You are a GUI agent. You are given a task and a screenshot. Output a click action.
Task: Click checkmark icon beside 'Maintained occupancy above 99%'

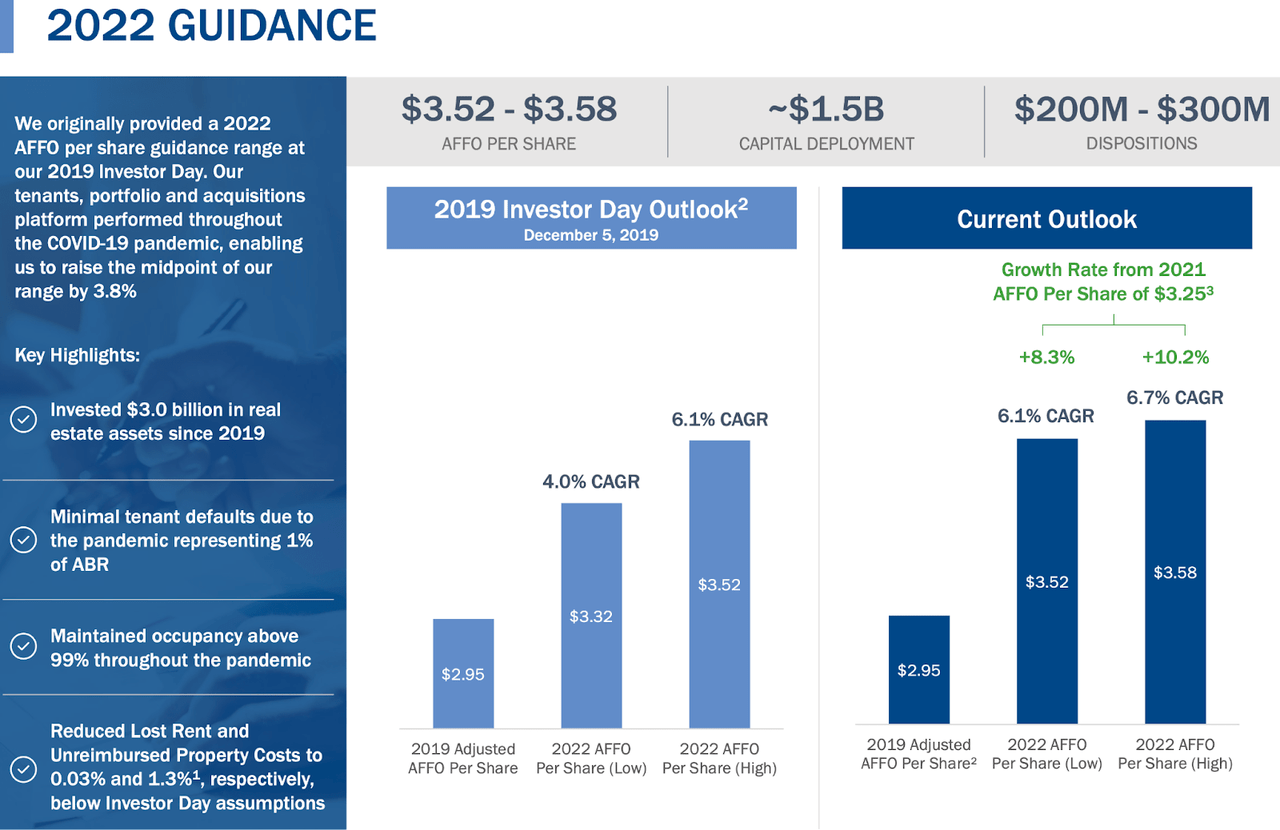click(x=23, y=647)
